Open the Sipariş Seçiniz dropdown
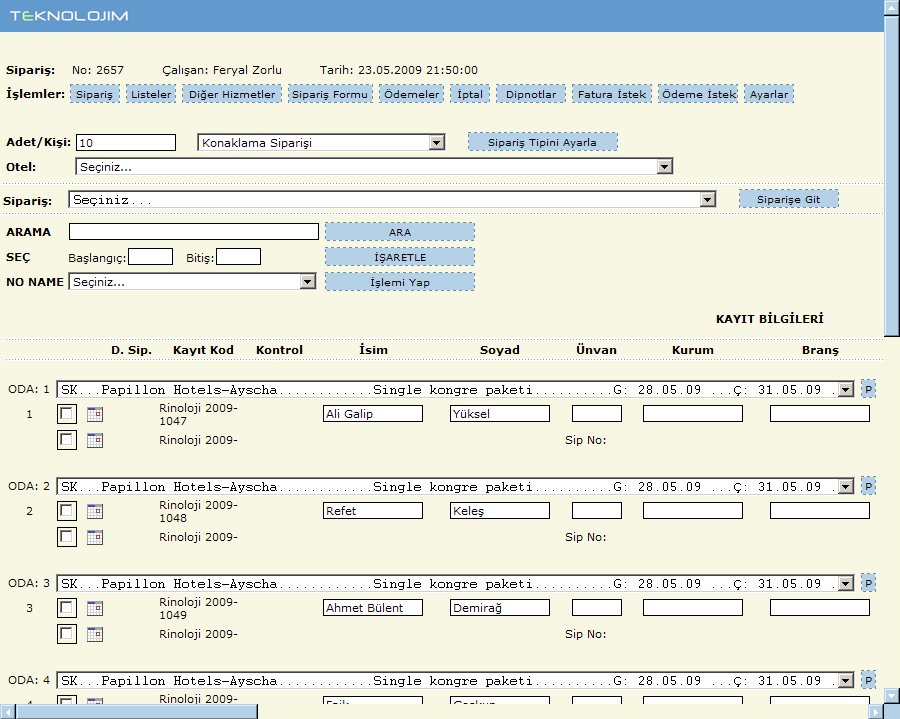Viewport: 900px width, 719px height. coord(392,200)
